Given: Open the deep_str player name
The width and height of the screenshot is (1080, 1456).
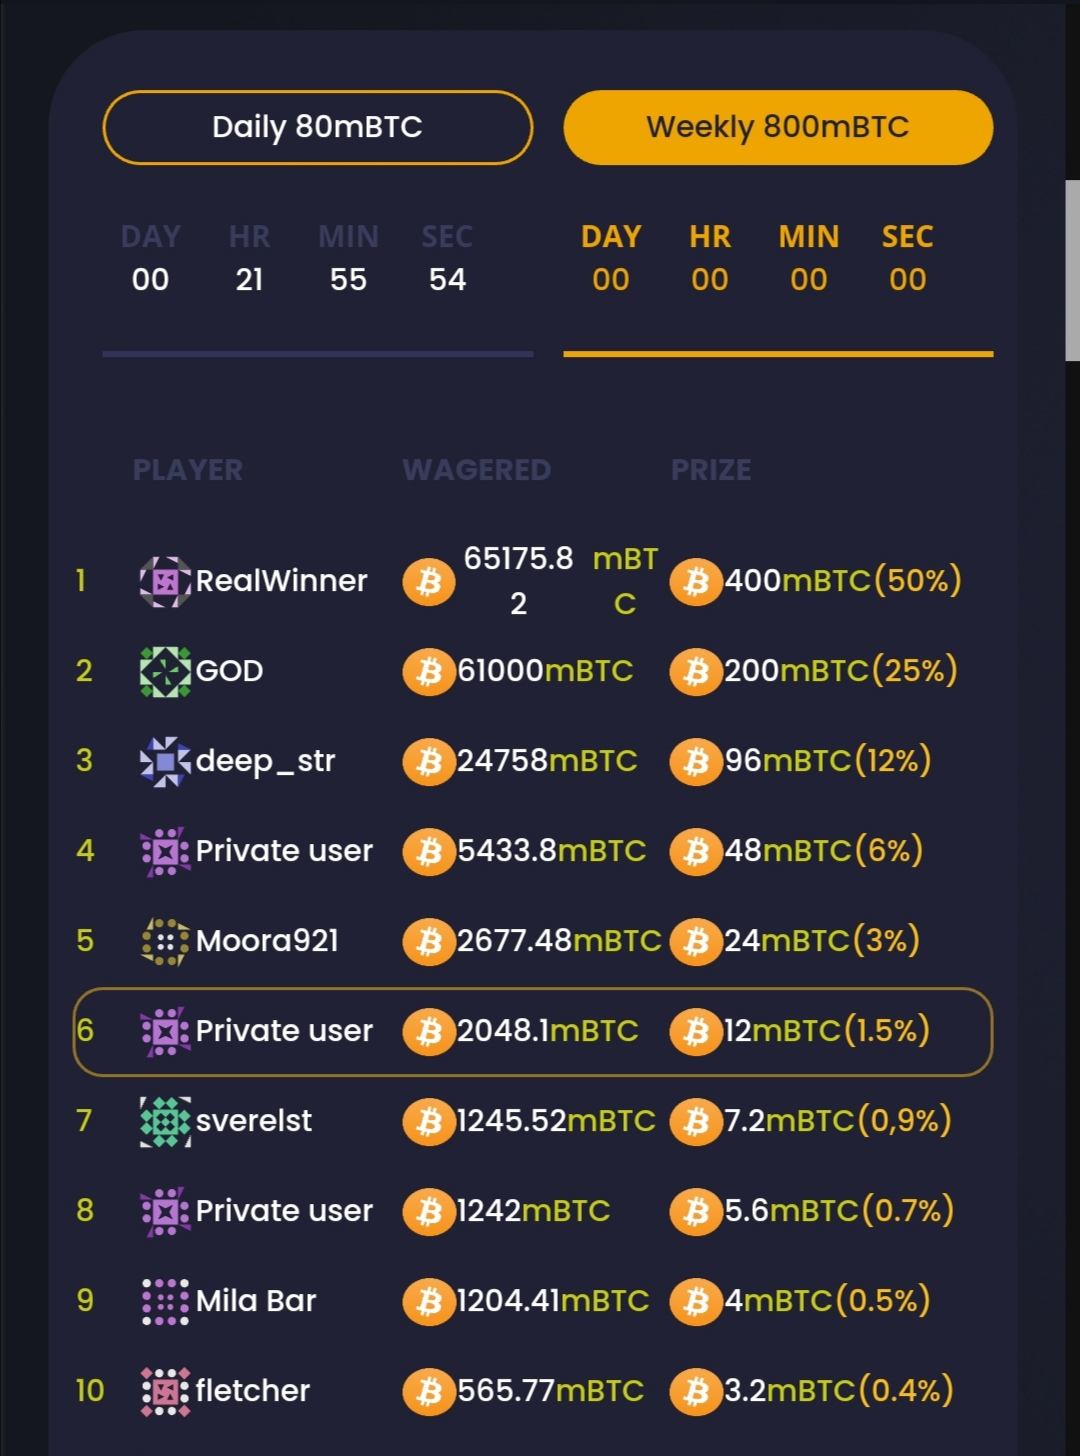Looking at the screenshot, I should click(265, 761).
